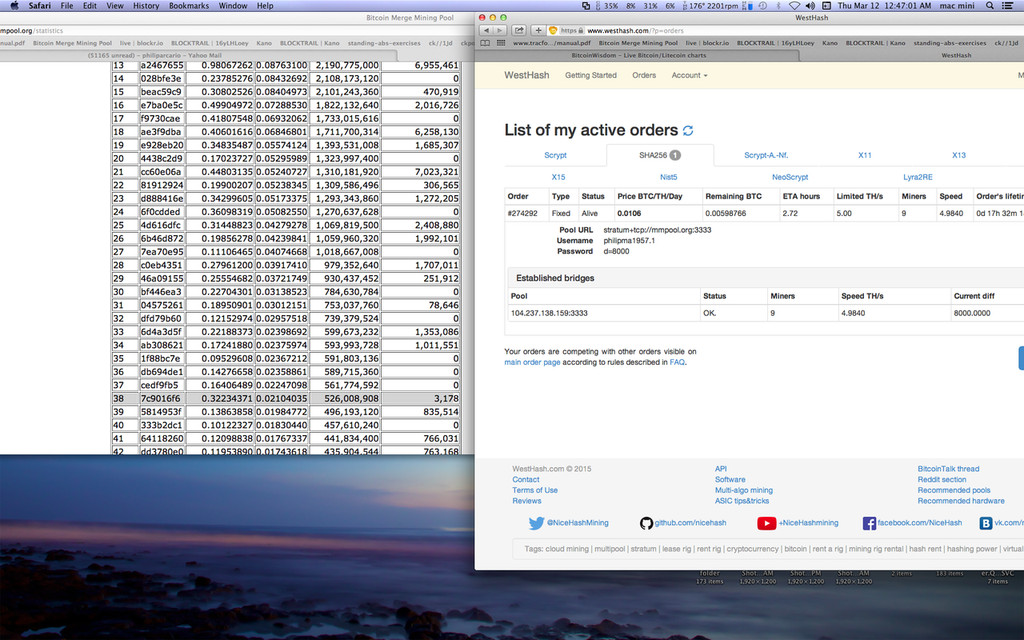
Task: Open the Recommended hardware link
Action: [x=961, y=501]
